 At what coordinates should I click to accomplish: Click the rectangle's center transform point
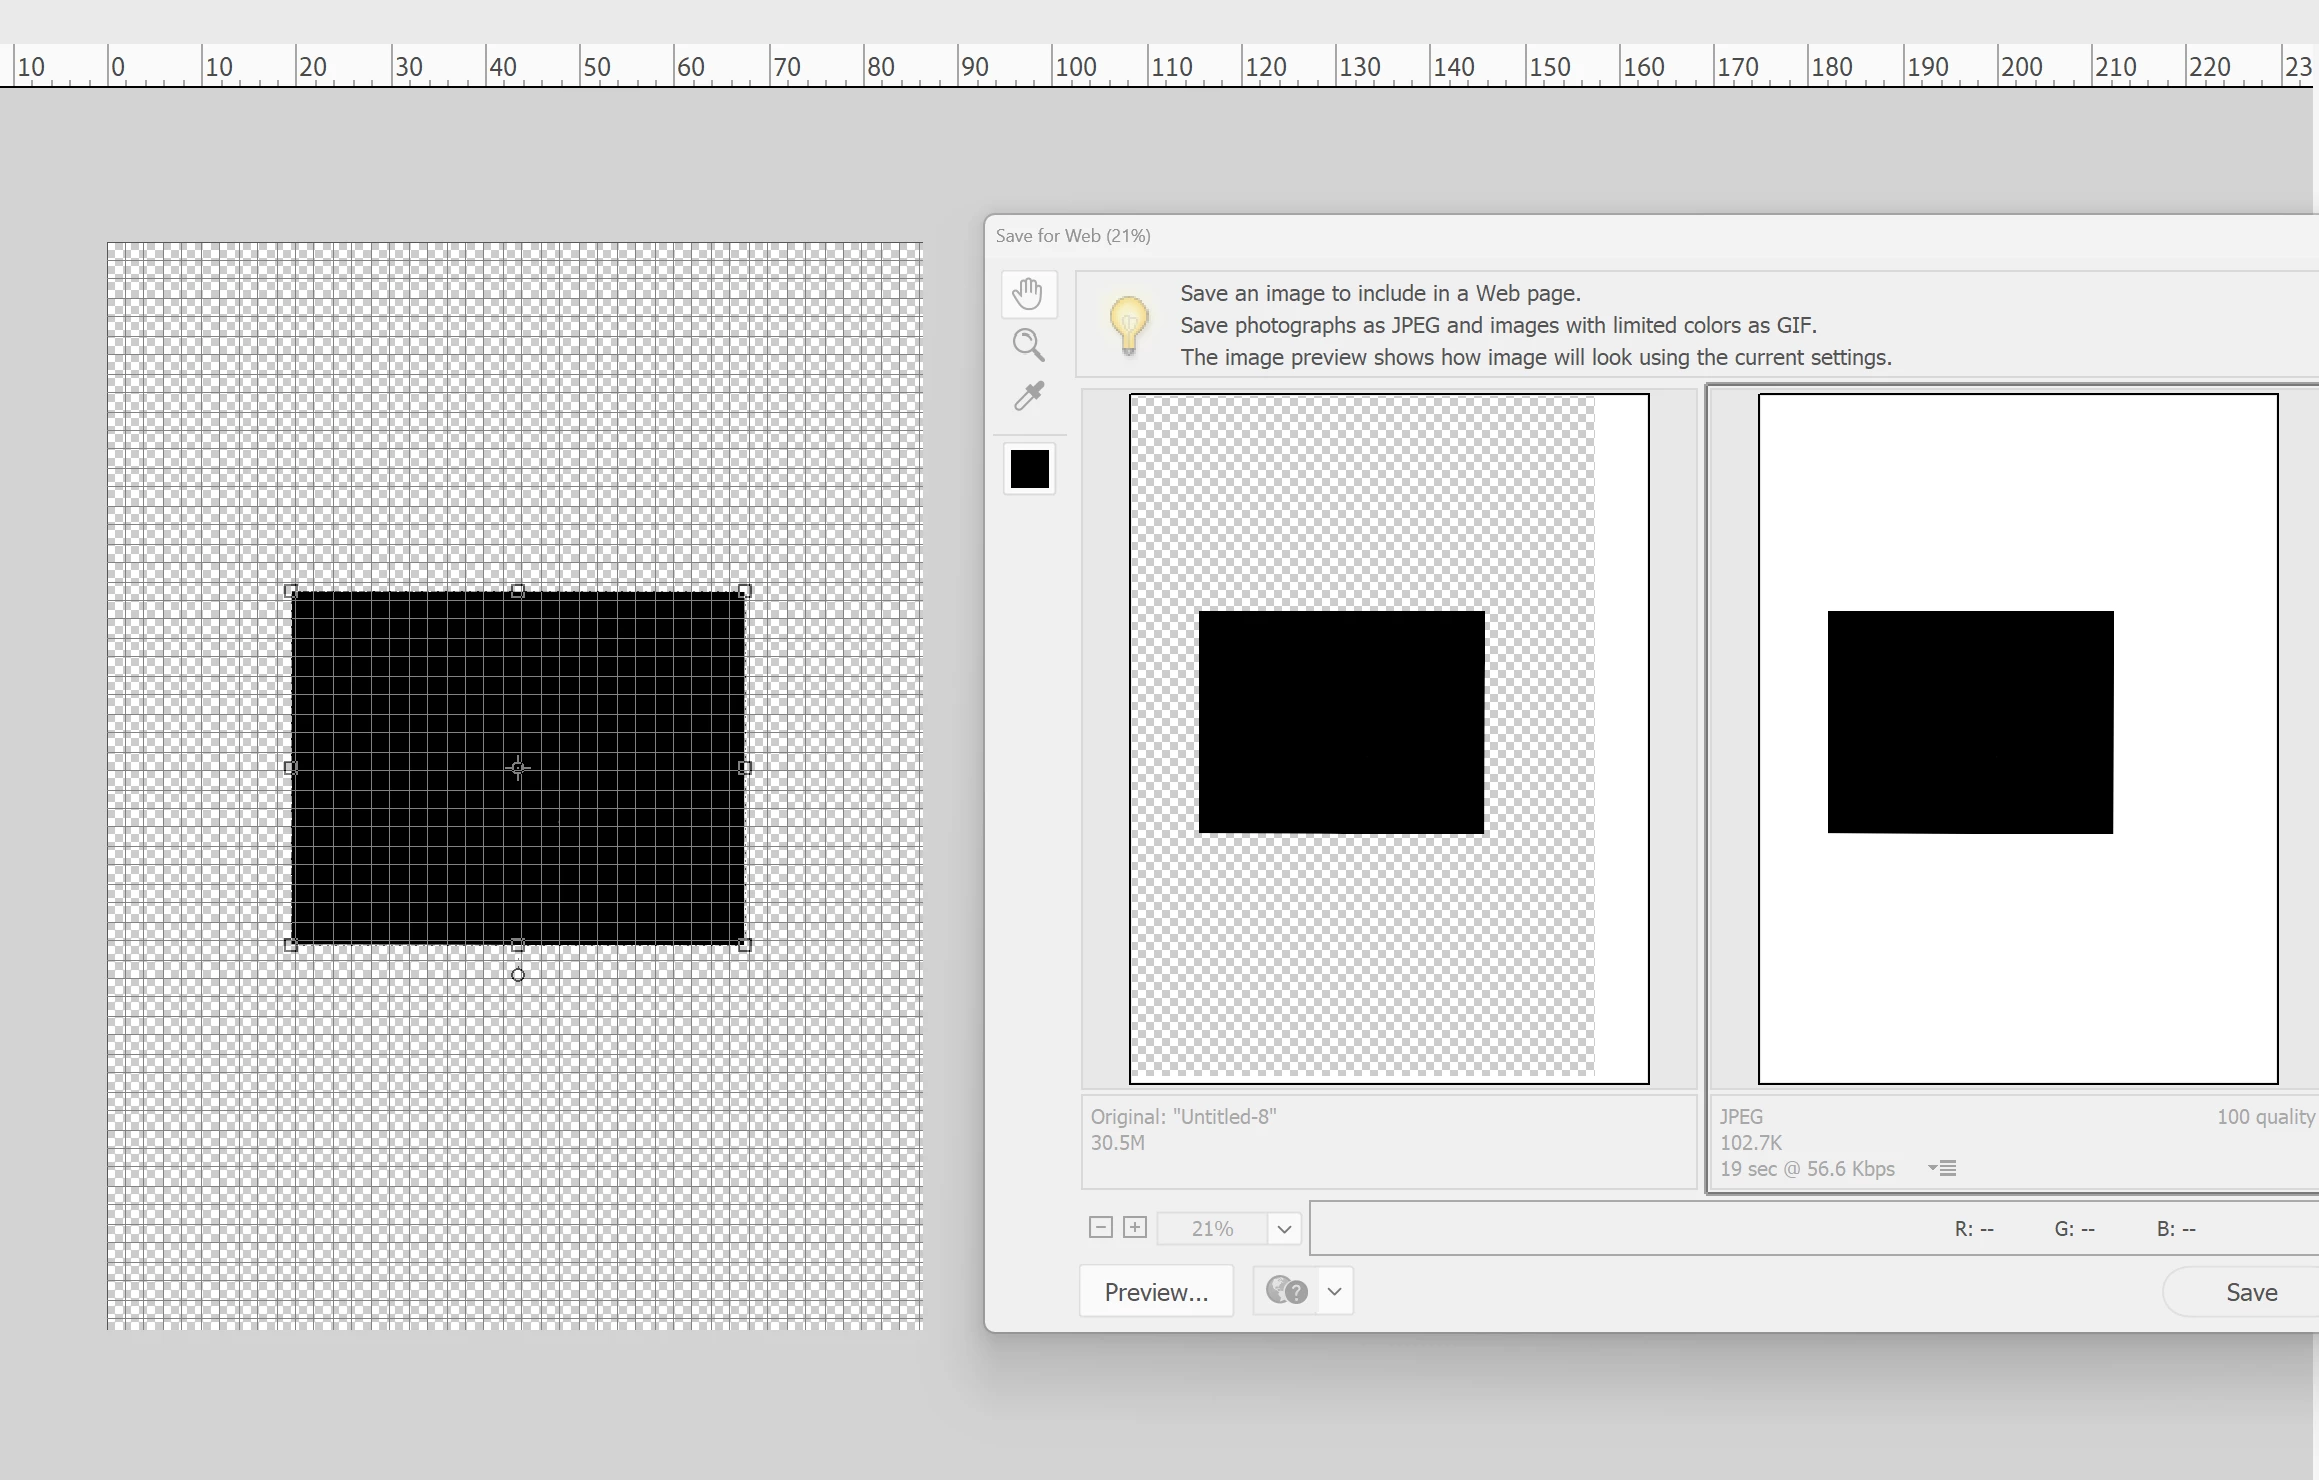coord(518,768)
